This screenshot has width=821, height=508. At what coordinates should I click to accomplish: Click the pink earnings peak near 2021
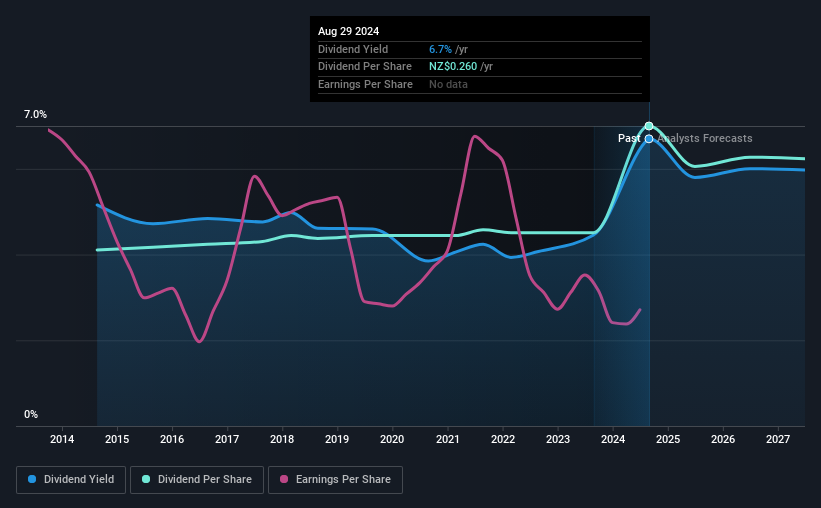click(474, 137)
